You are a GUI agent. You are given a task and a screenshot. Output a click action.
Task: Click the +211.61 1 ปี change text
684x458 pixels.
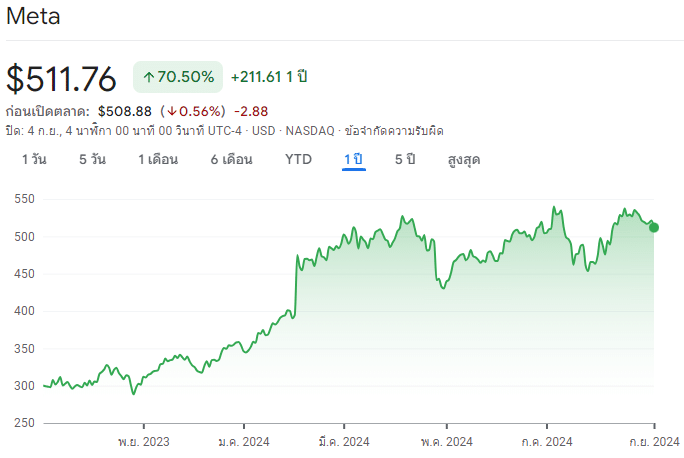pos(269,77)
